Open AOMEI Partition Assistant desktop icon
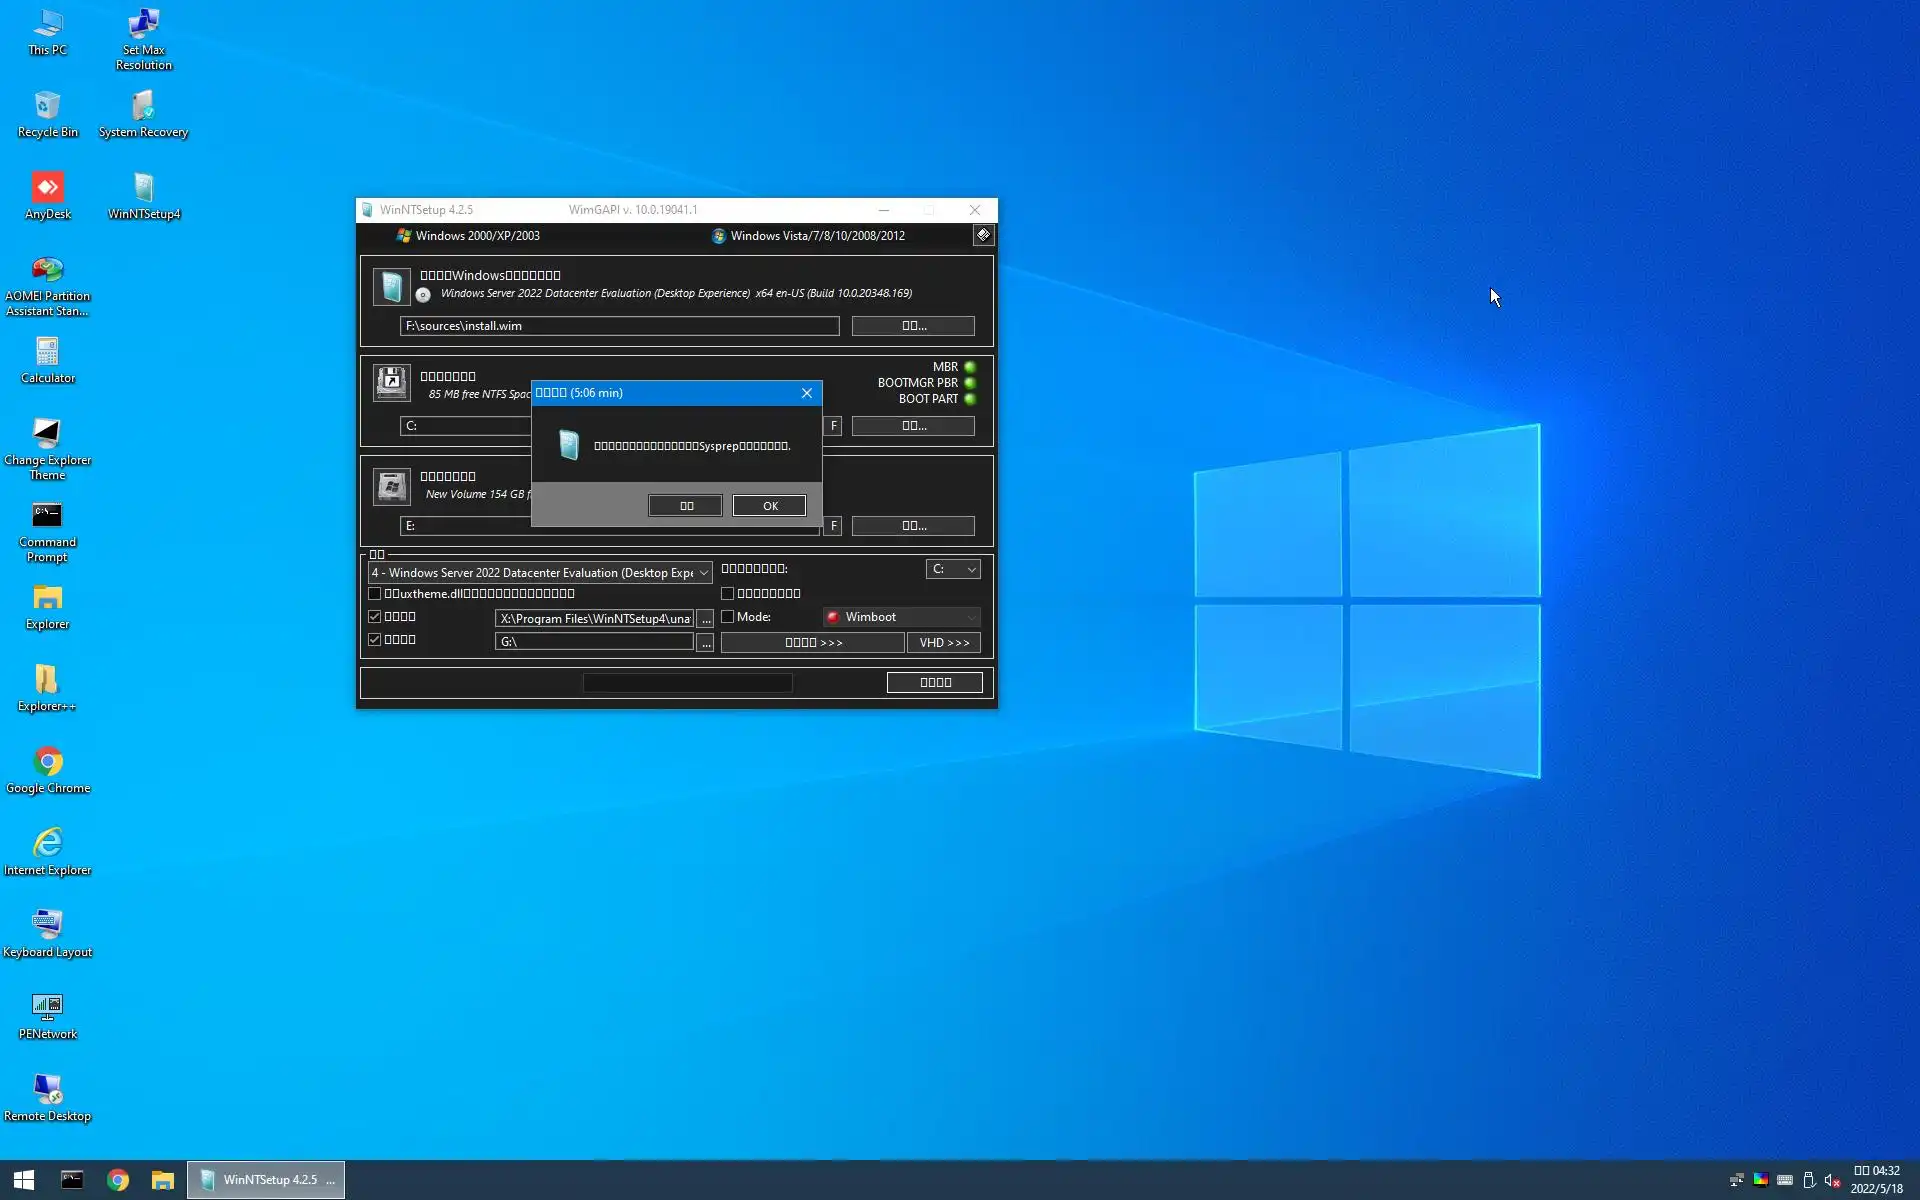Screen dimensions: 1920x1200 (x=47, y=271)
